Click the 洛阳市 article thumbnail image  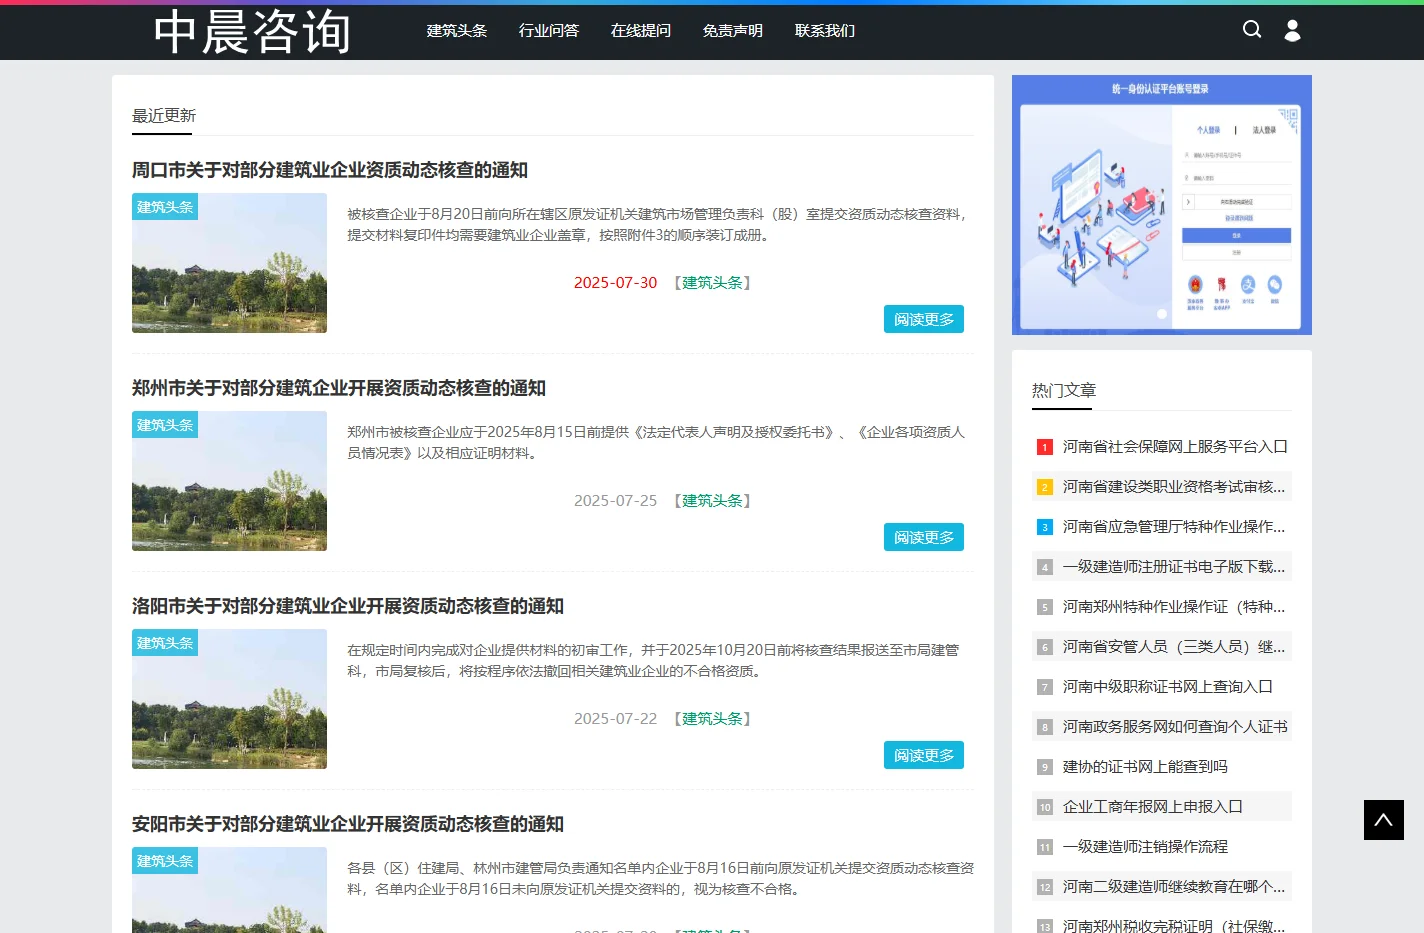point(229,699)
